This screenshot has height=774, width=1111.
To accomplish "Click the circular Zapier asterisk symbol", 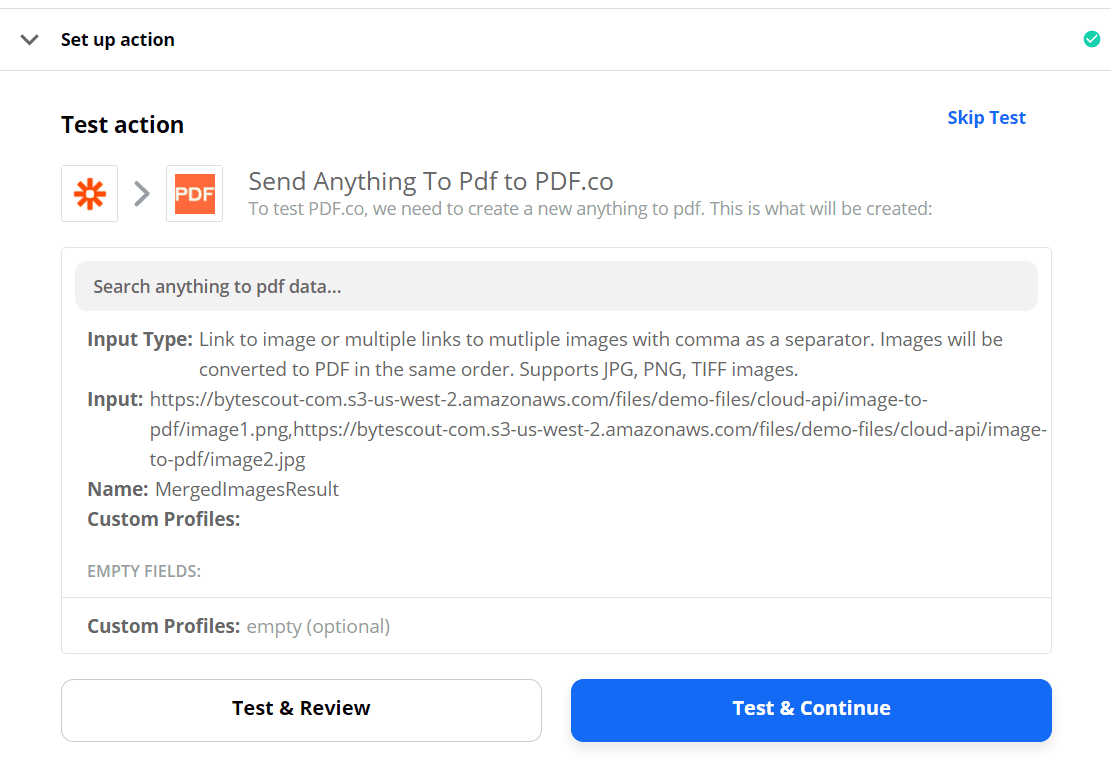I will [89, 193].
